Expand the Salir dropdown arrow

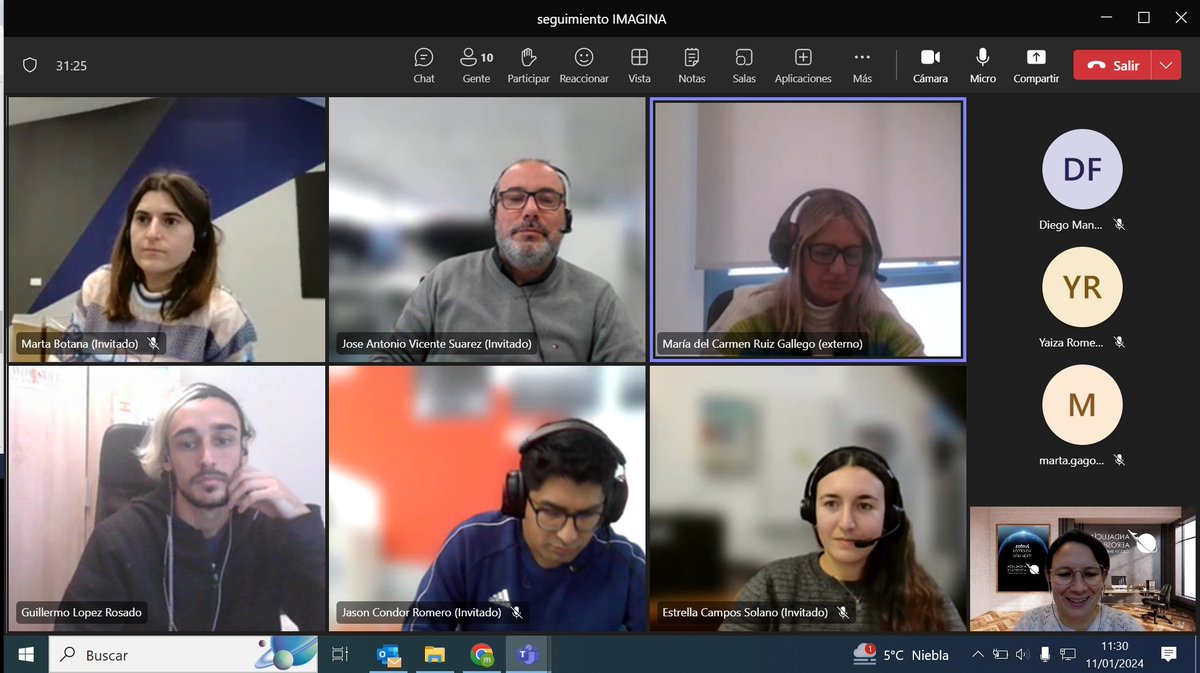(x=1167, y=65)
